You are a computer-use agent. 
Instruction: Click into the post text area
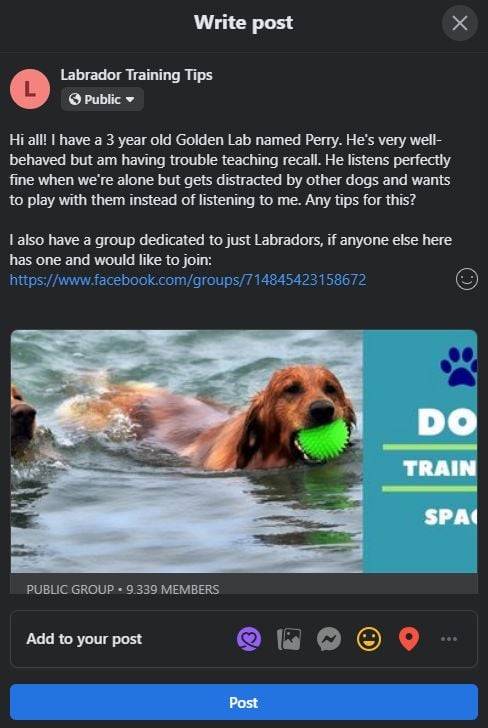tap(231, 210)
